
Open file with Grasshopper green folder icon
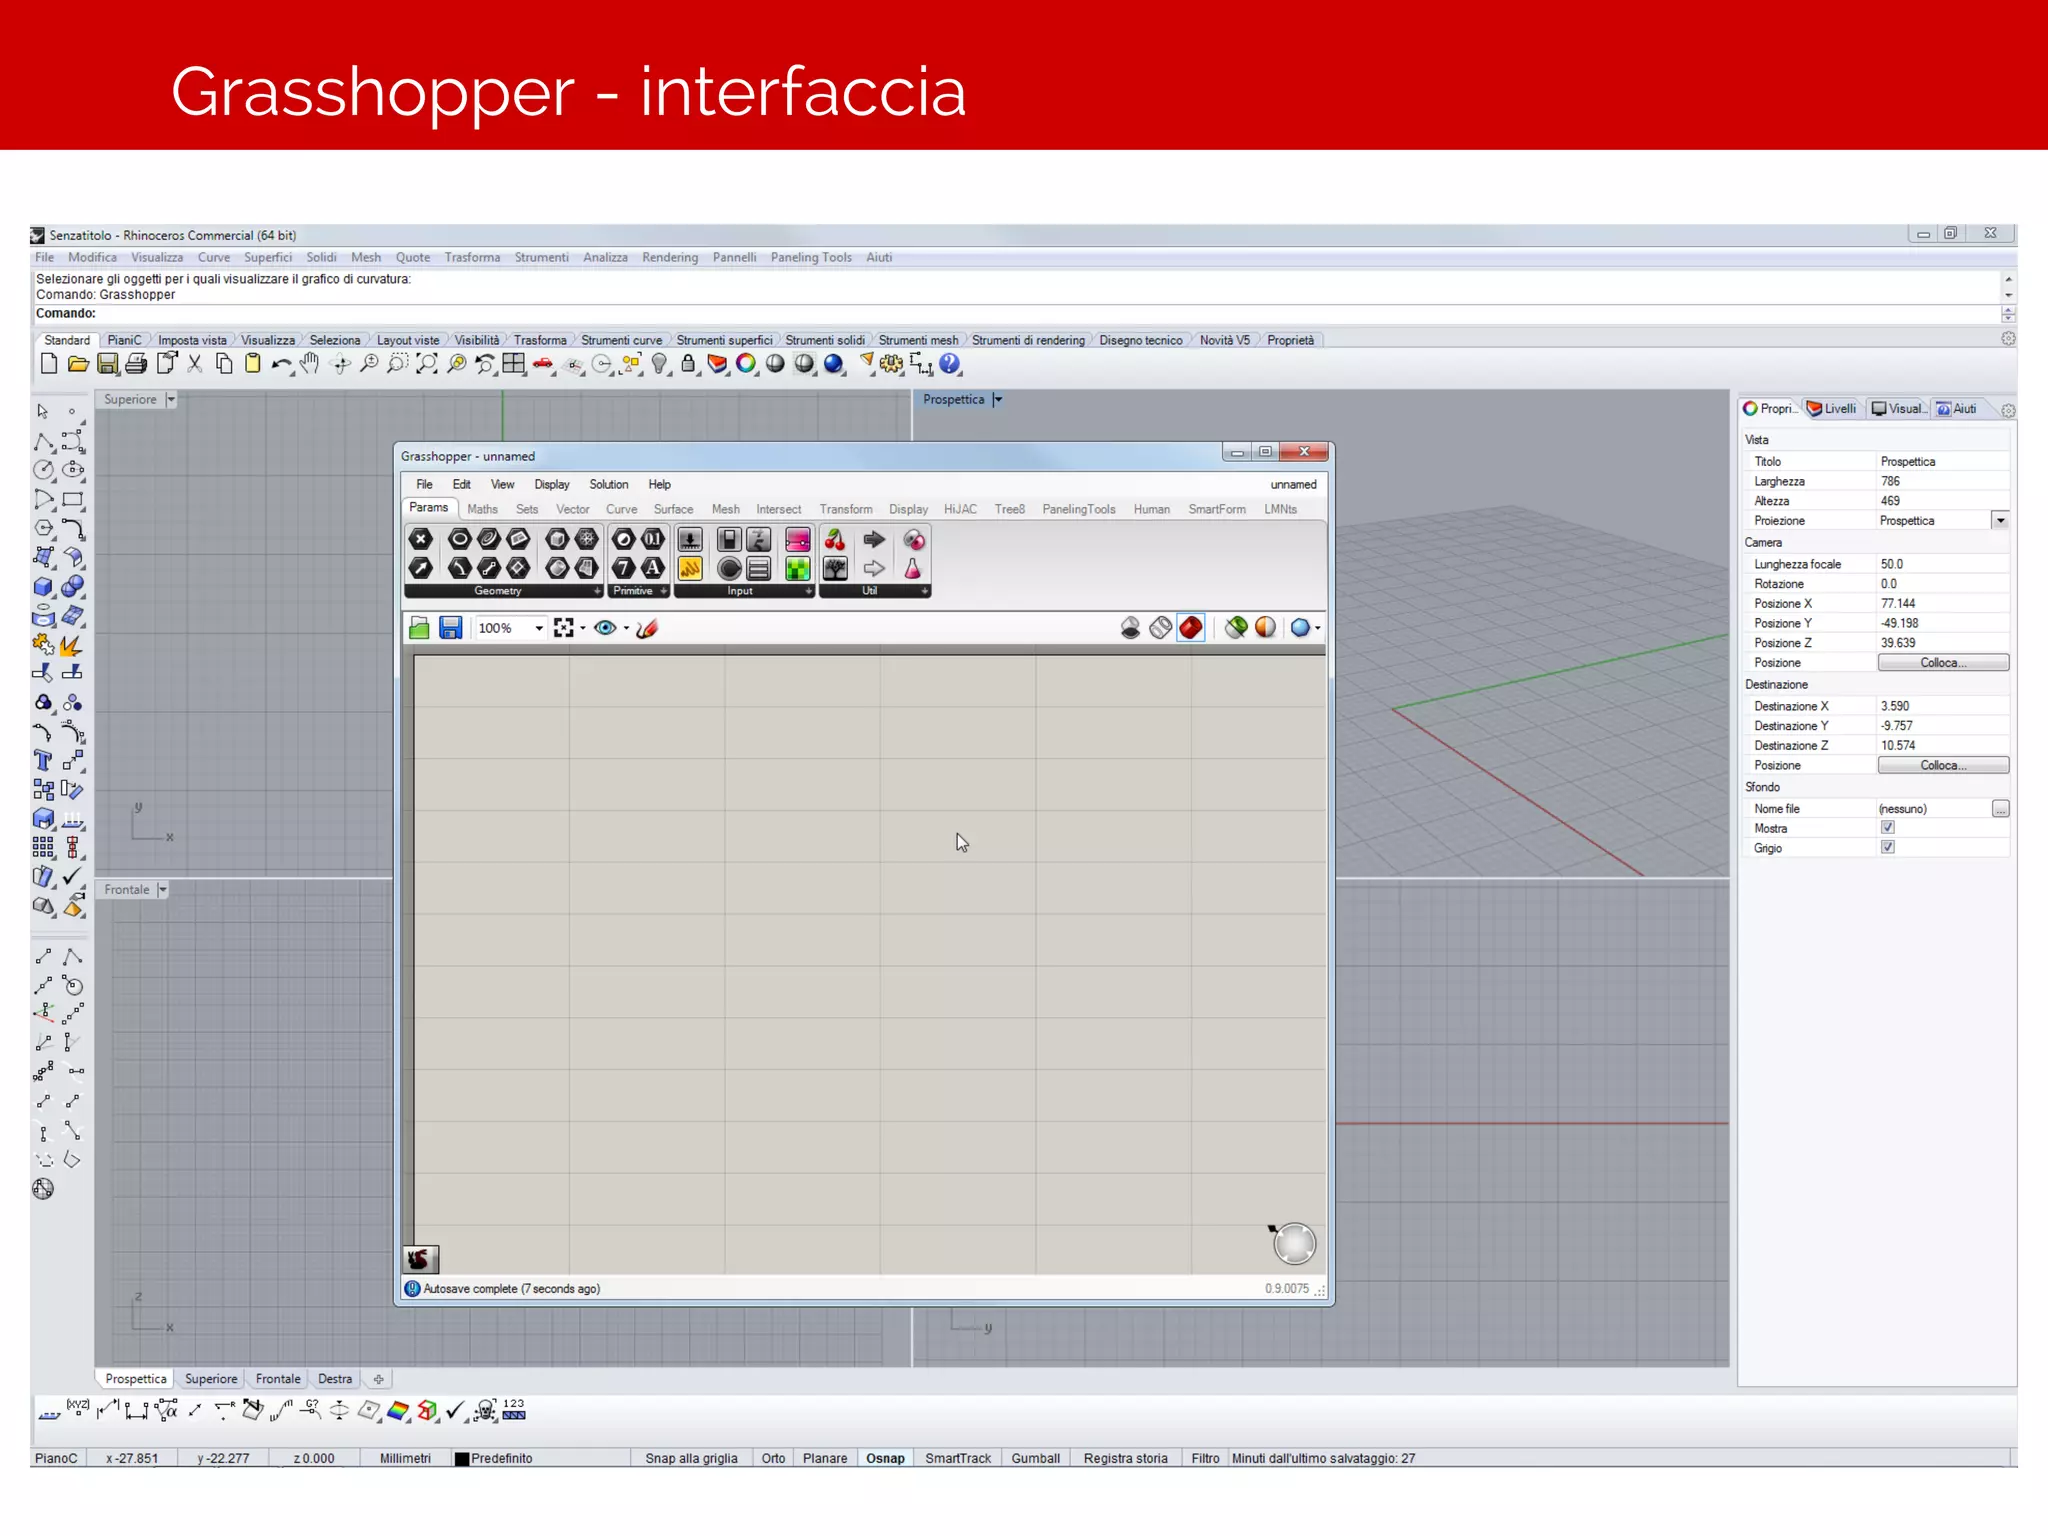click(420, 628)
